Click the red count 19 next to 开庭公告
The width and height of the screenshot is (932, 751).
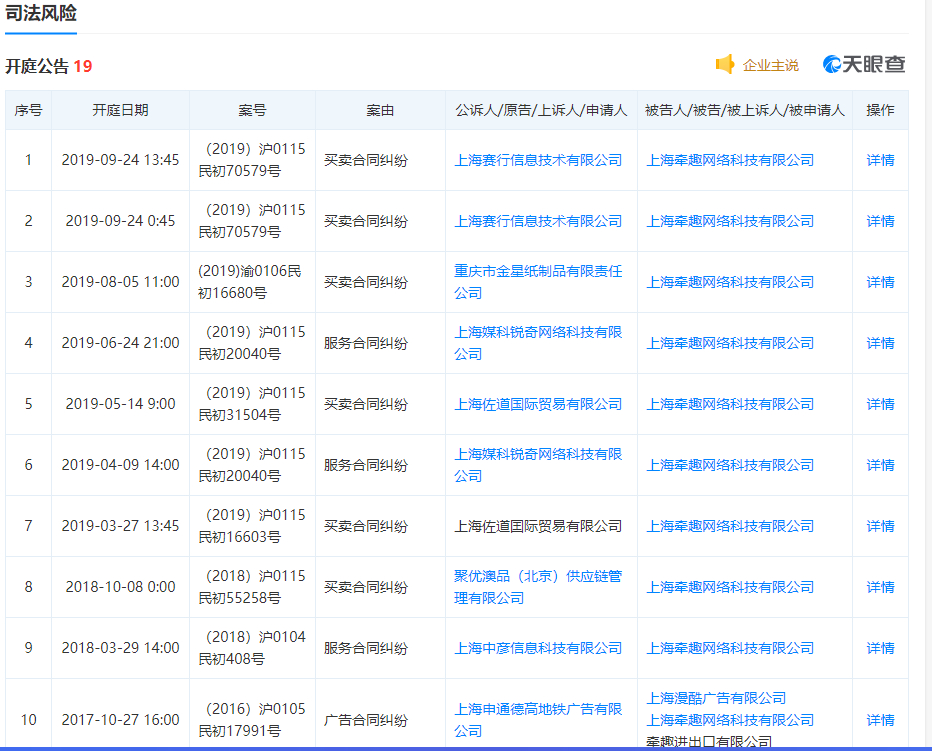point(83,66)
